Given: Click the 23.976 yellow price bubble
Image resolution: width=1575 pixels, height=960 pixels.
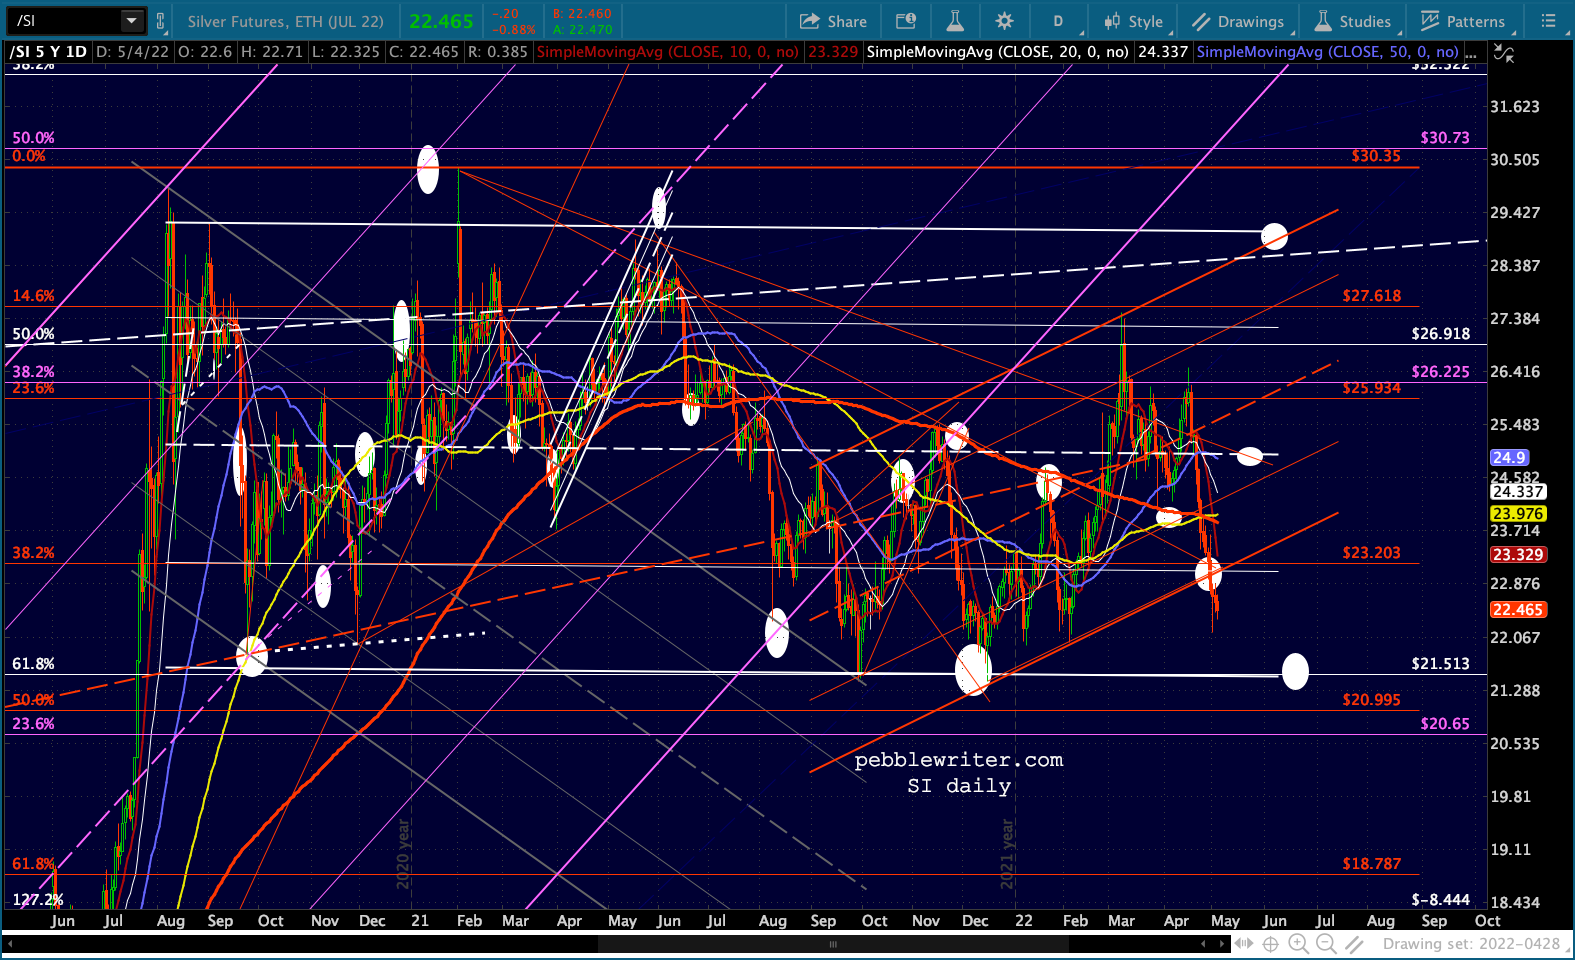Looking at the screenshot, I should [1518, 513].
